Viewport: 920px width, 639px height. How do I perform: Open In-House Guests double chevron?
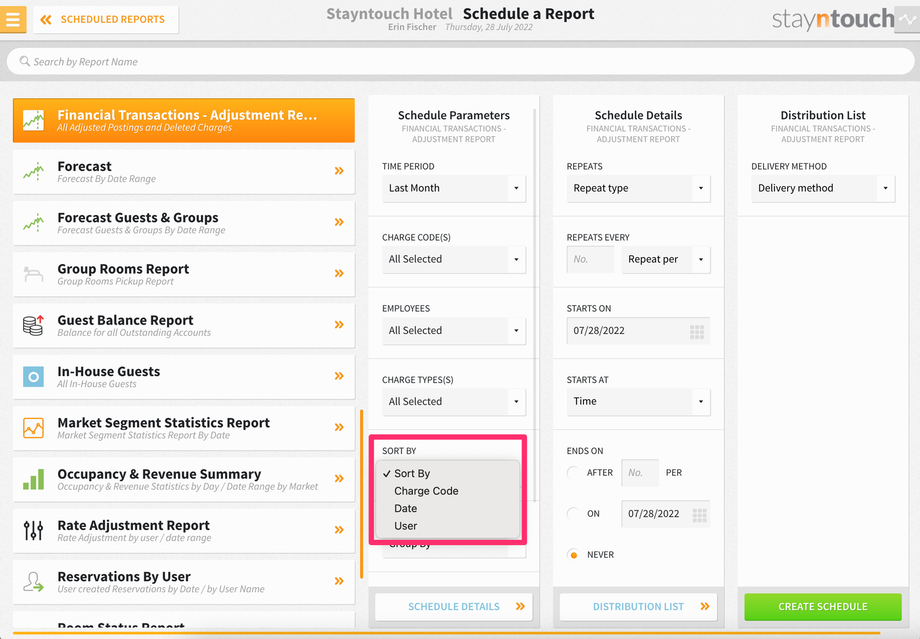coord(339,376)
